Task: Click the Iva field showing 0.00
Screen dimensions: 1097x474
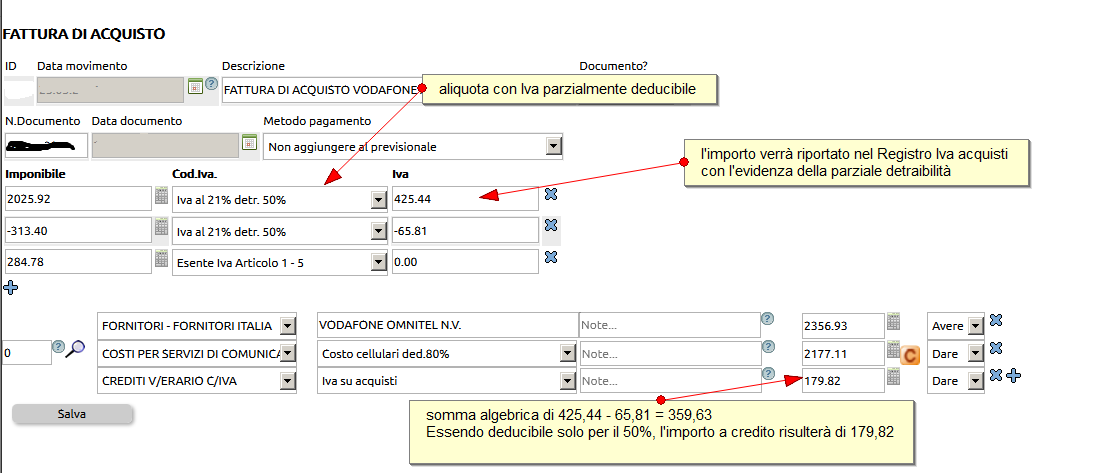Action: (x=465, y=261)
